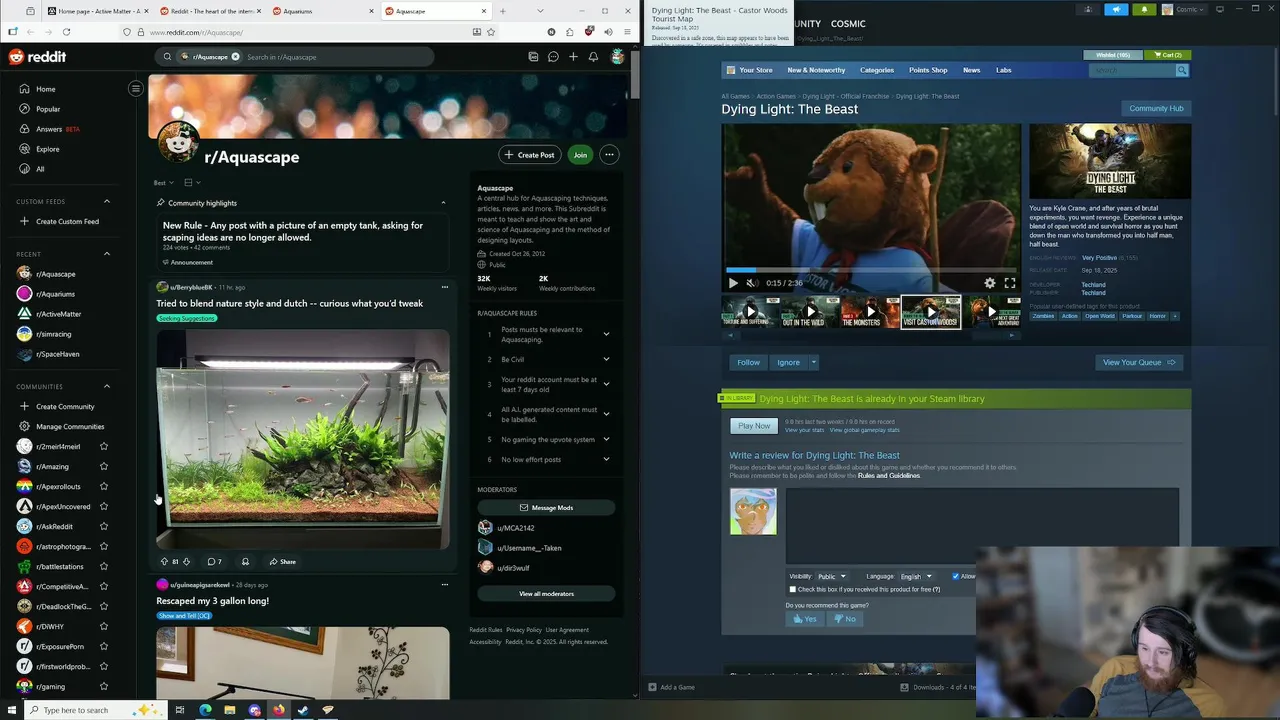Collapse the Recent section in sidebar
The image size is (1280, 720).
[107, 254]
